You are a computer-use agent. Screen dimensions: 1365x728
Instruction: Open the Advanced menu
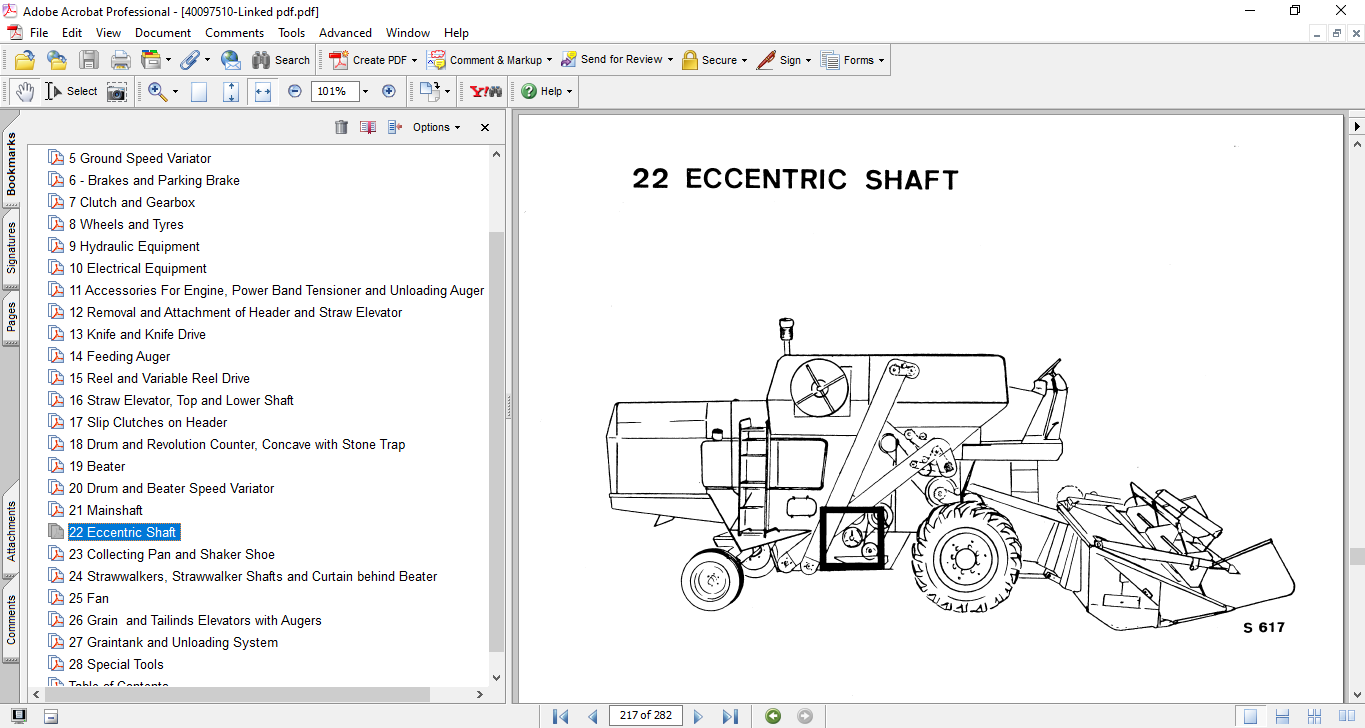[x=345, y=33]
